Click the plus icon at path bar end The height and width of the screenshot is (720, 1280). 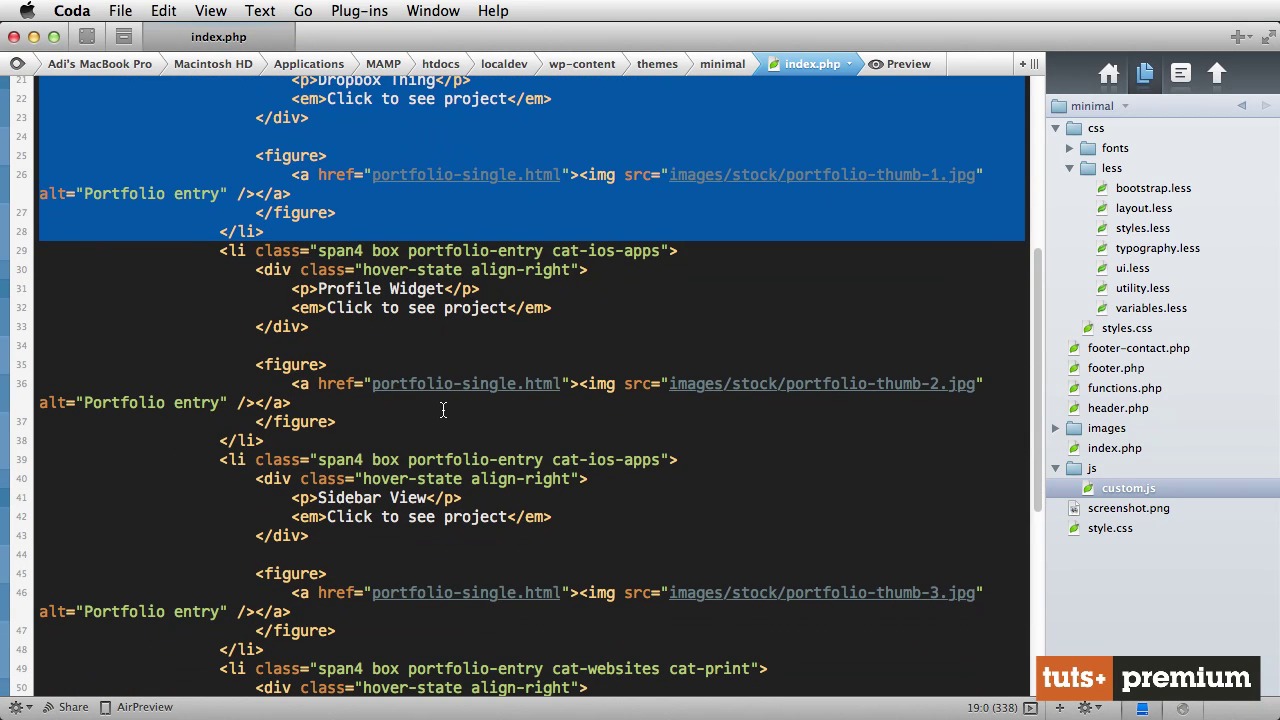tap(1022, 64)
